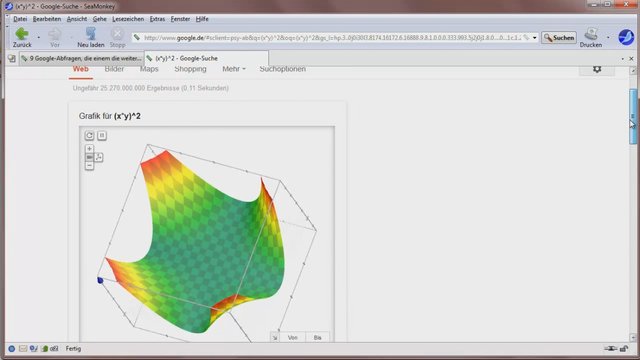The image size is (640, 360).
Task: Open the Hilfe menu
Action: pyautogui.click(x=202, y=19)
